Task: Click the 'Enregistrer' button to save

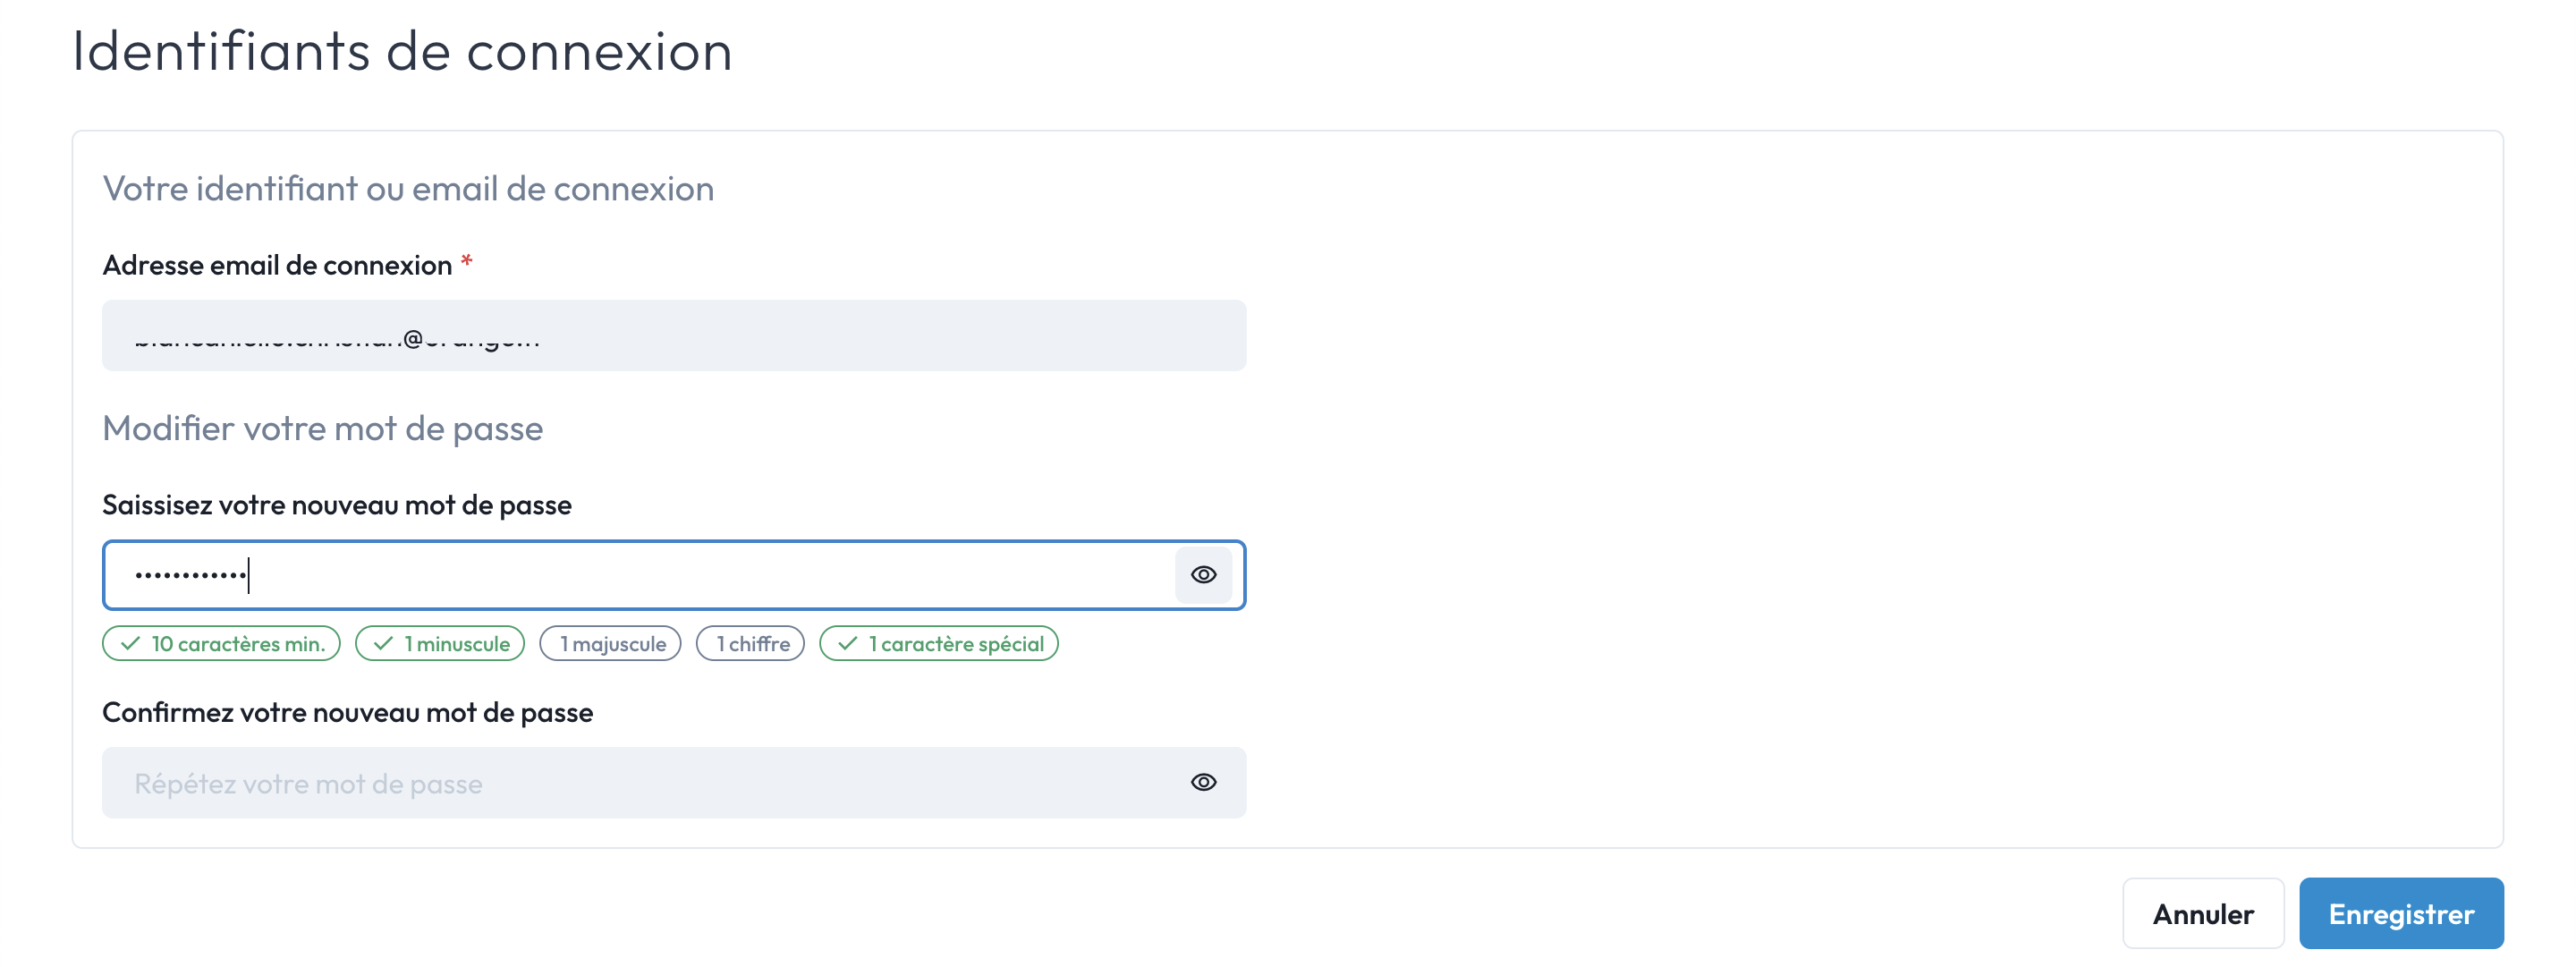Action: coord(2403,912)
